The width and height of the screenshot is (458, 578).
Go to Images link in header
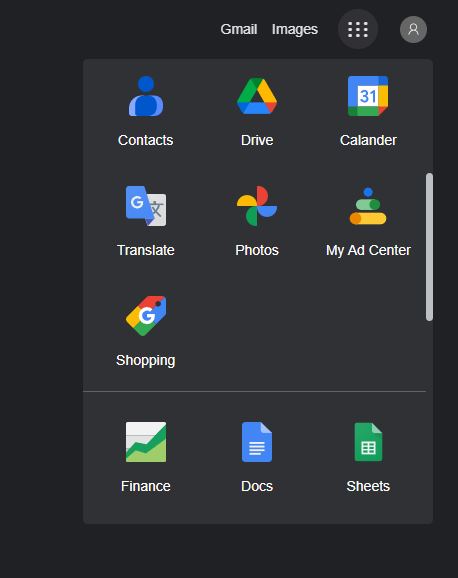pyautogui.click(x=295, y=29)
